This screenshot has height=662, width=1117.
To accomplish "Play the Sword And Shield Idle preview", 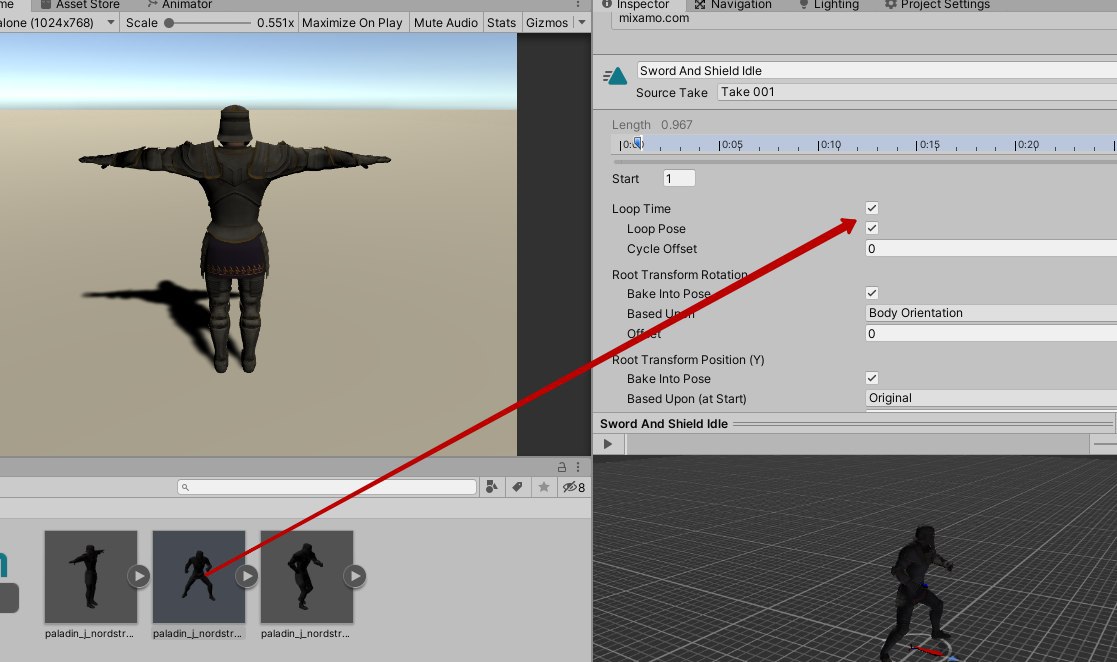I will (608, 444).
